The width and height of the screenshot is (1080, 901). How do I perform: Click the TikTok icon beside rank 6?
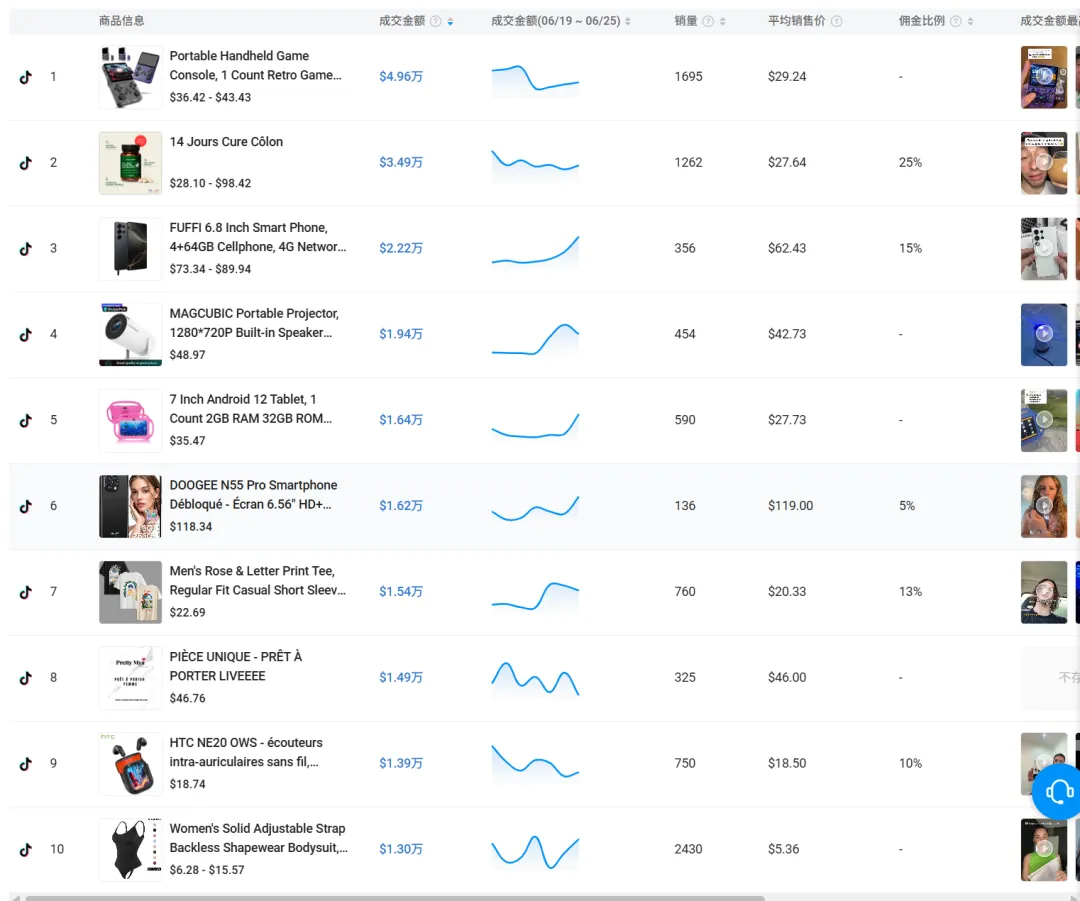coord(25,506)
